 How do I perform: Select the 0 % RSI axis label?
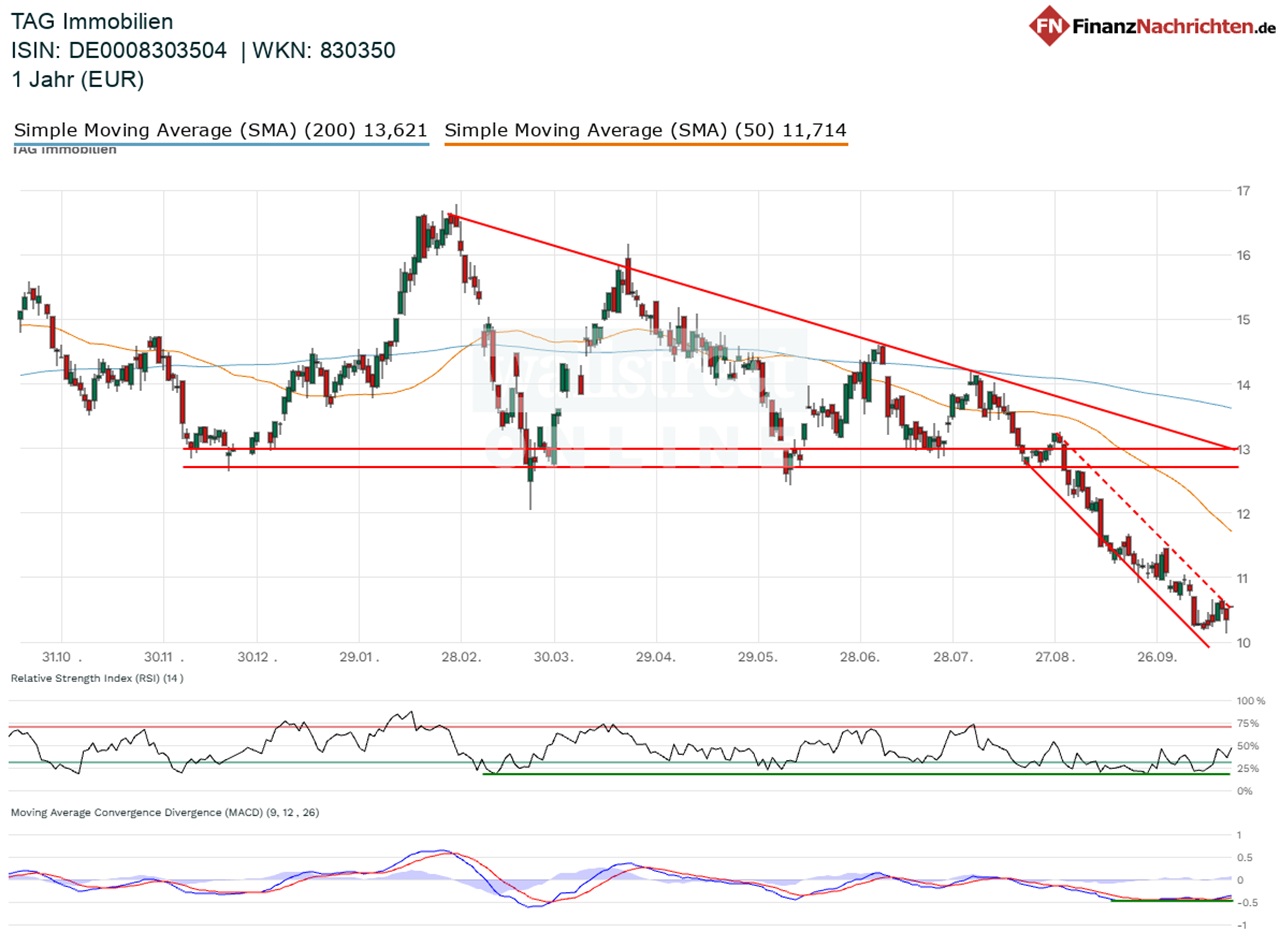[x=1247, y=791]
